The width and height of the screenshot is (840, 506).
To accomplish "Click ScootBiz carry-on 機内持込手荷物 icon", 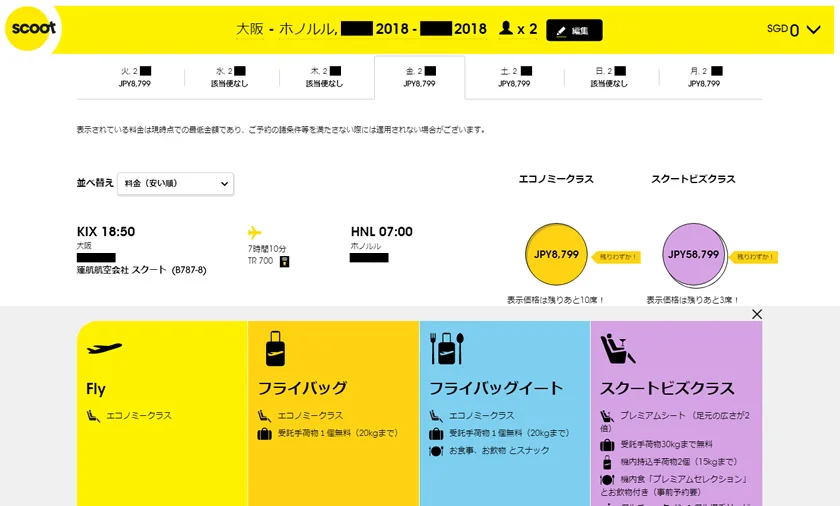I will pyautogui.click(x=607, y=462).
